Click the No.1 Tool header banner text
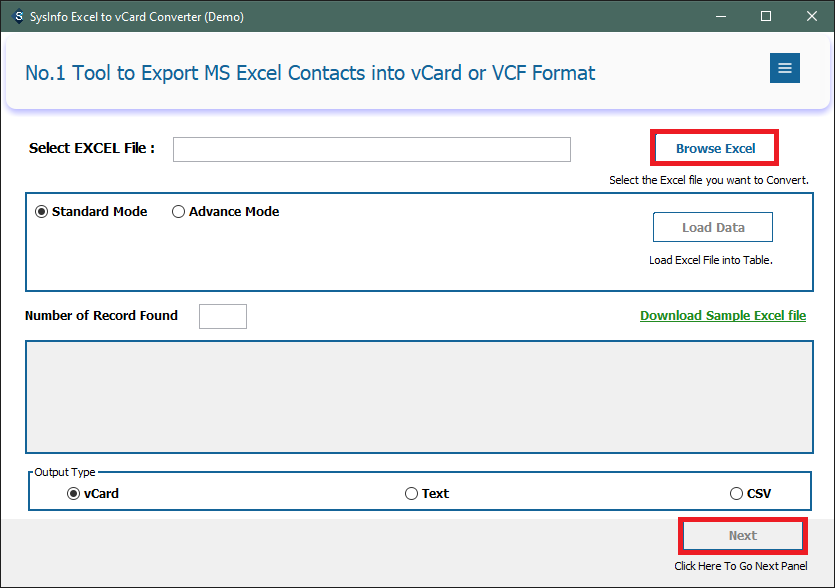Screen dimensions: 835x588 point(310,73)
